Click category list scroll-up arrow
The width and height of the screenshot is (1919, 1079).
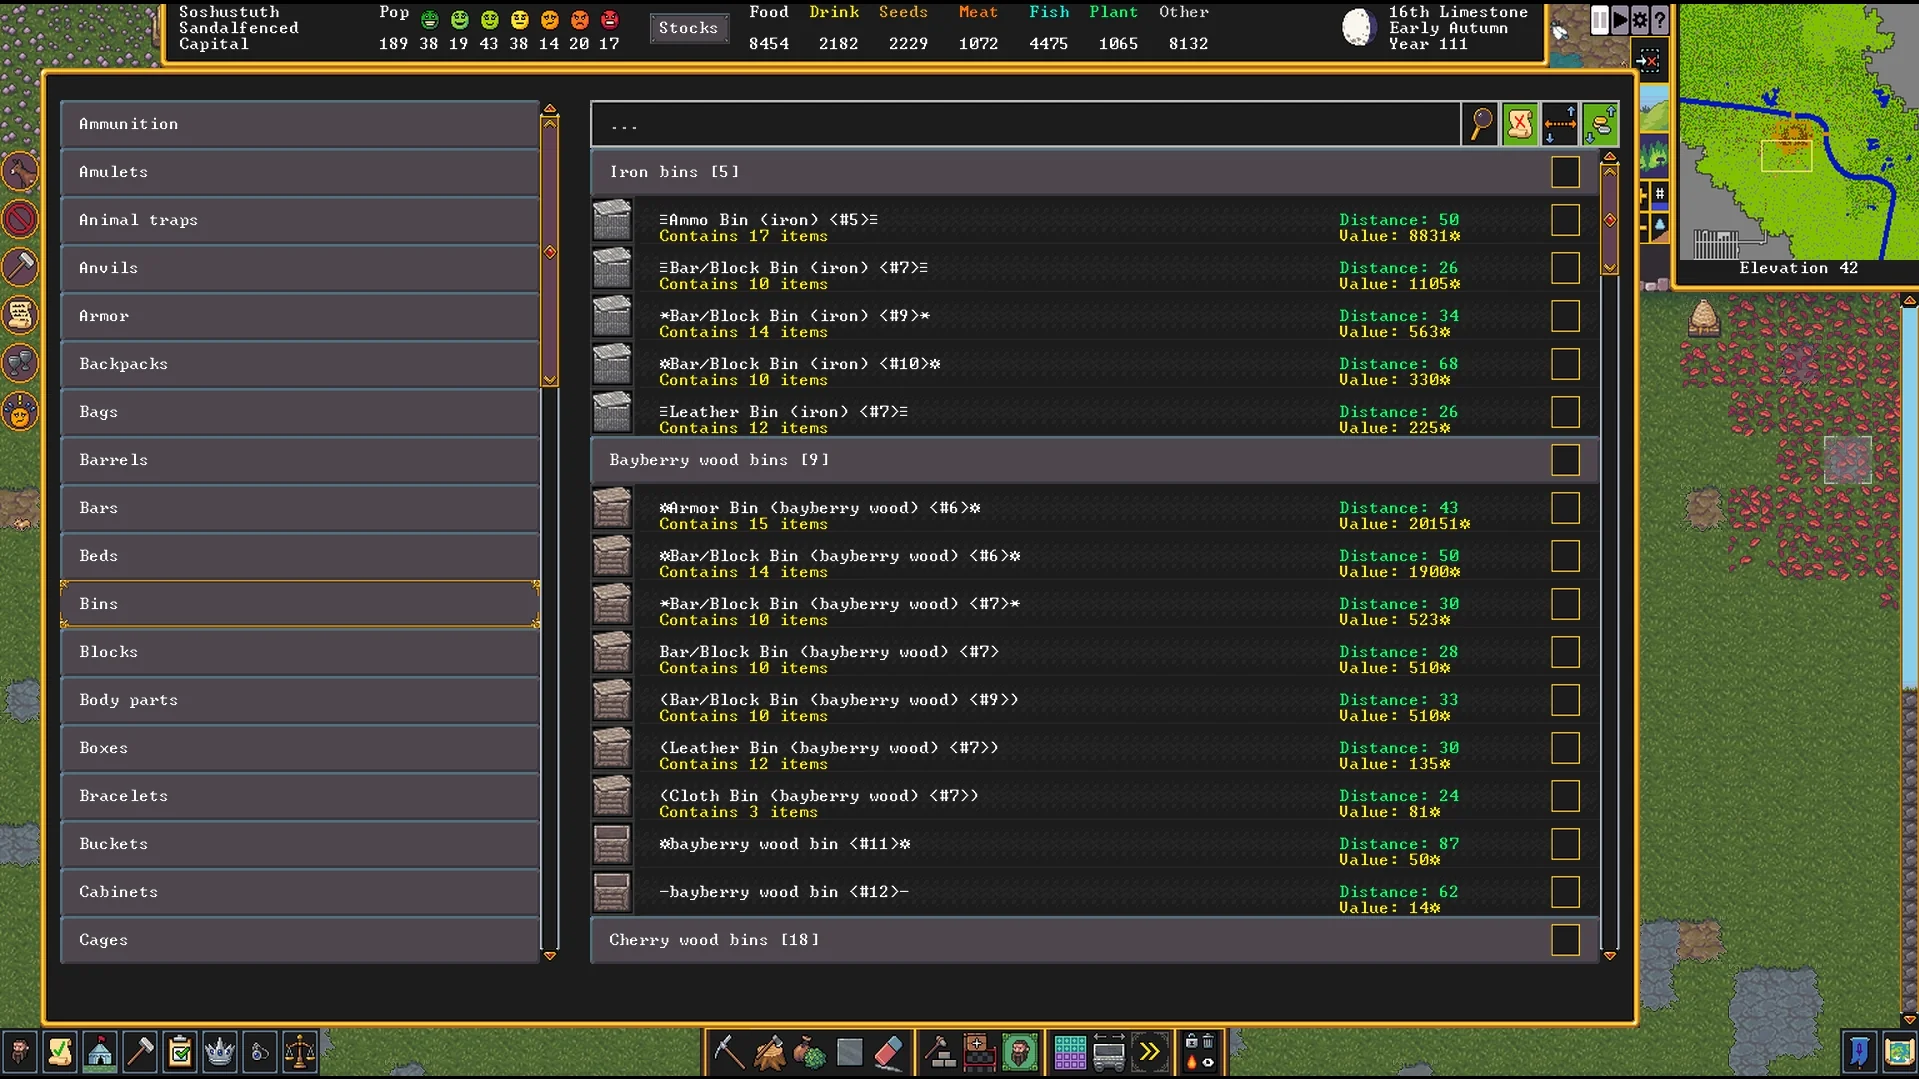point(549,108)
